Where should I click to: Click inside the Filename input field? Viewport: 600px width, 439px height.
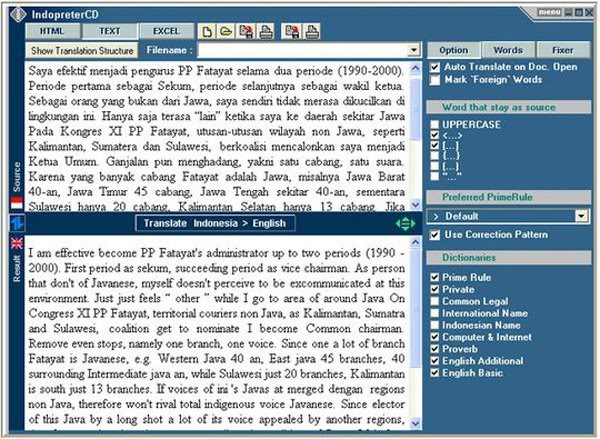coord(303,50)
